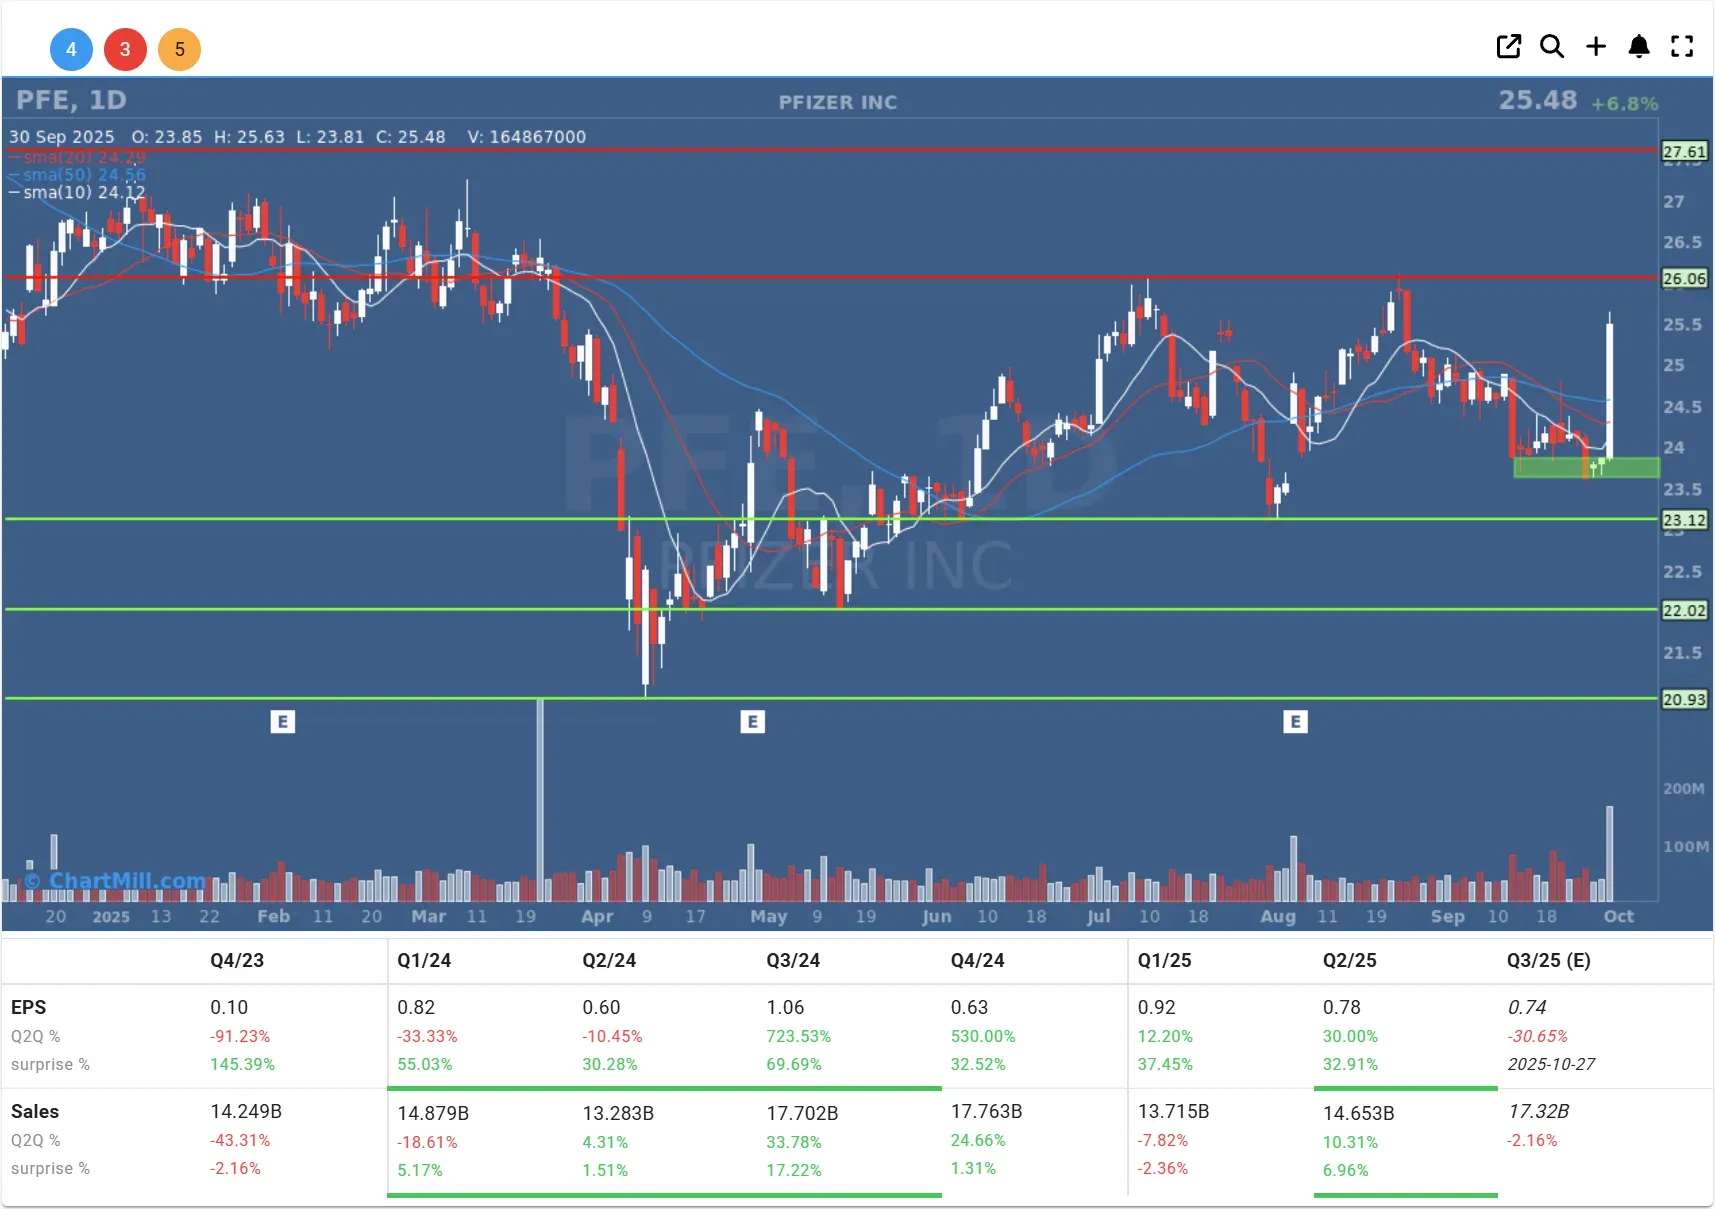Click the blue circle badge 4
The width and height of the screenshot is (1715, 1209).
(71, 49)
